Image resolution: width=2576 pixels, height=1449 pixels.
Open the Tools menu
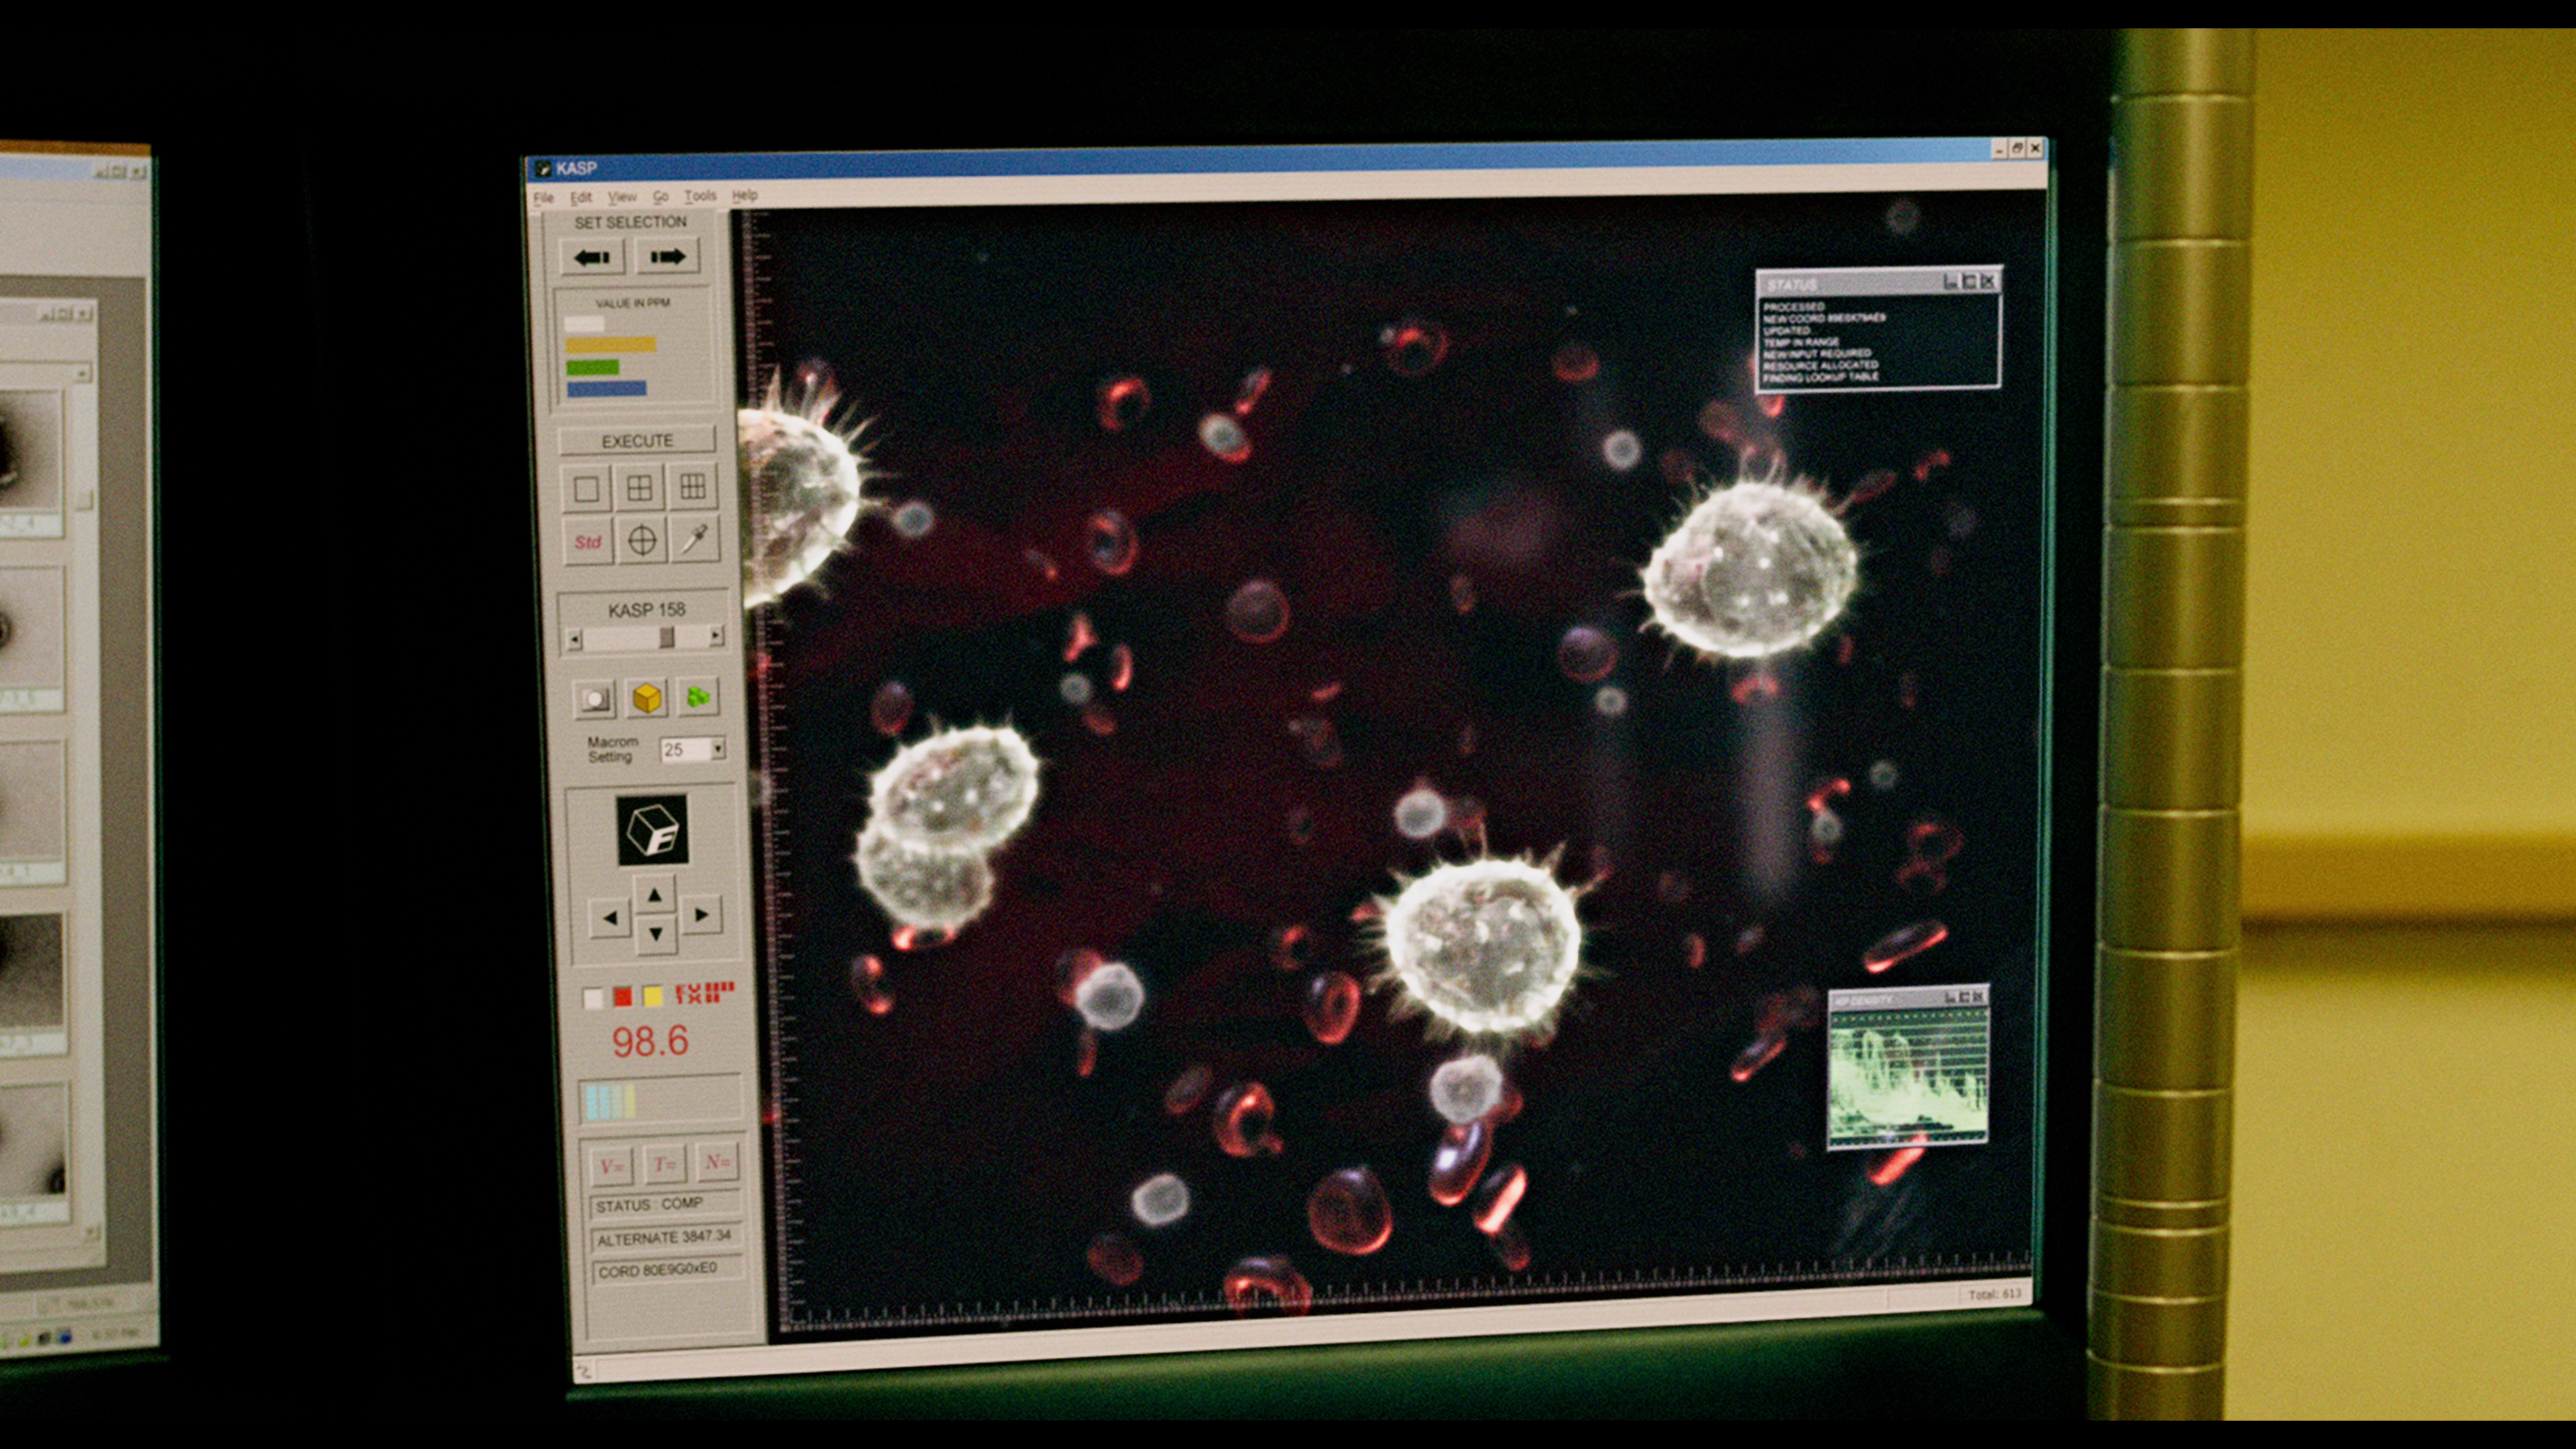[700, 196]
